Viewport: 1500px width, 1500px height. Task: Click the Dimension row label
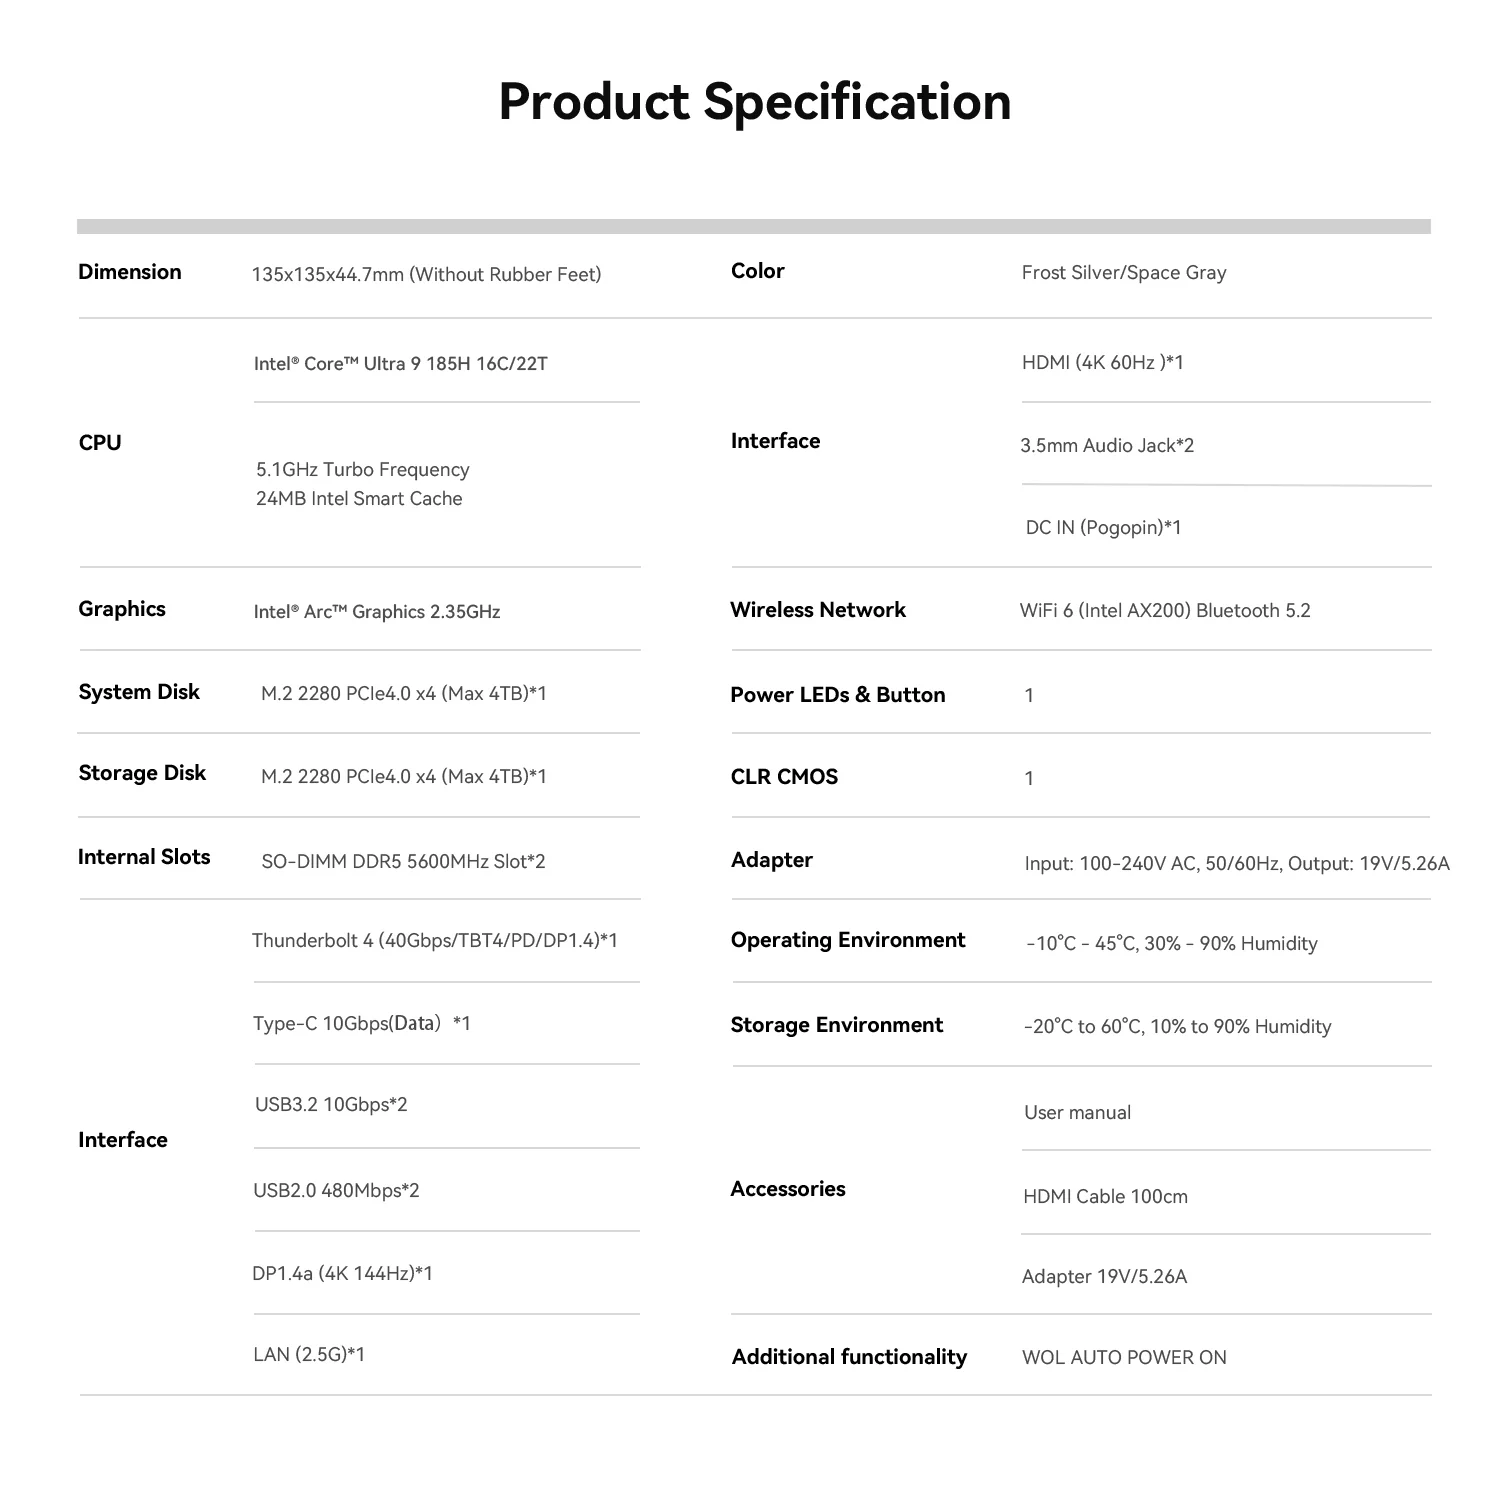pos(130,272)
